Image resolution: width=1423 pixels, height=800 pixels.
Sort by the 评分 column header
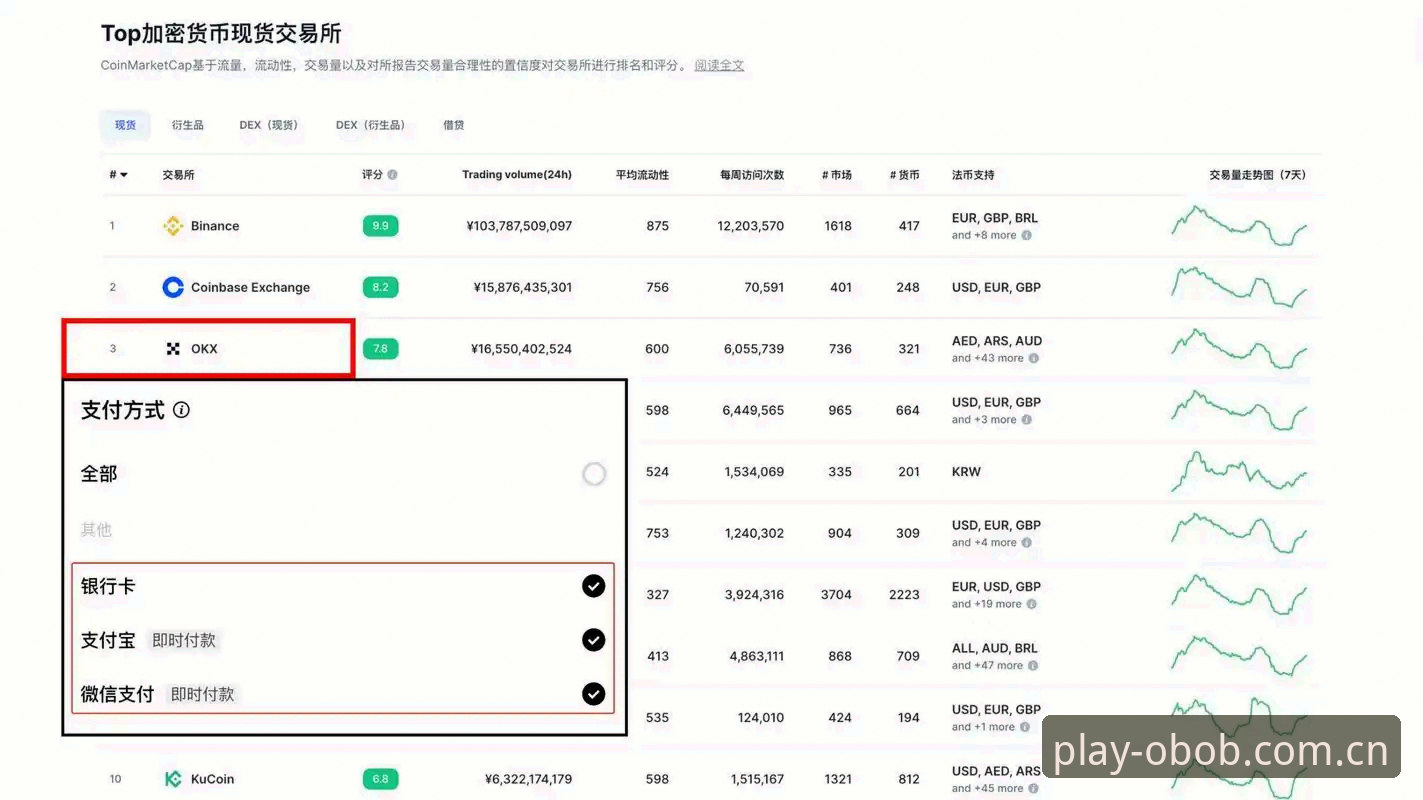point(373,175)
